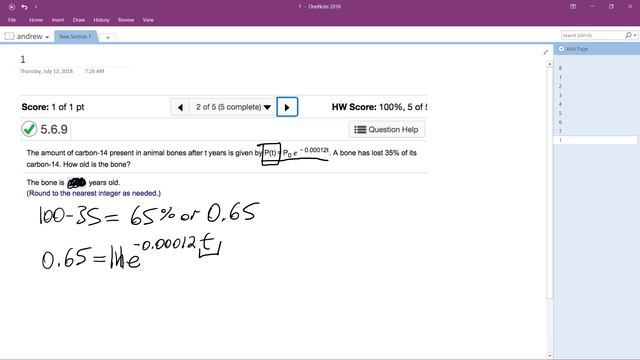640x360 pixels.
Task: Select page 7 in page list
Action: 560,131
